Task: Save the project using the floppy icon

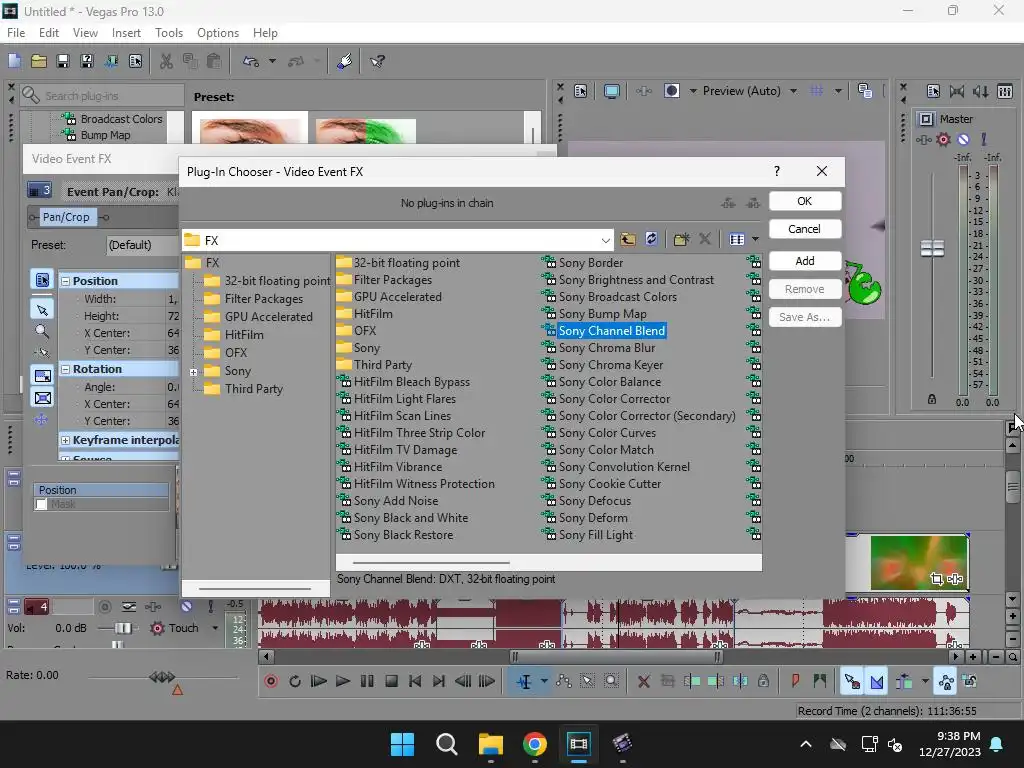Action: click(63, 61)
